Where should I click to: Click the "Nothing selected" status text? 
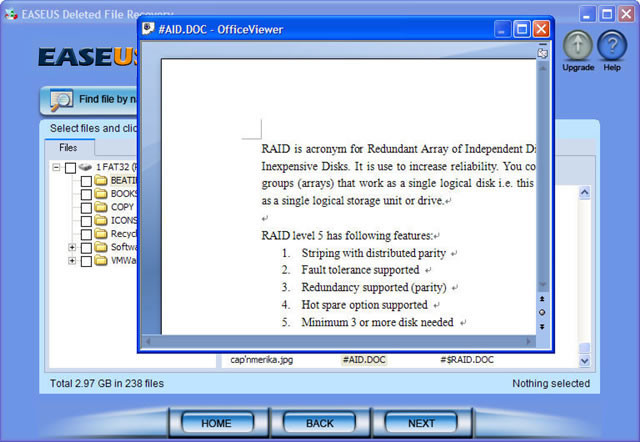click(x=551, y=383)
